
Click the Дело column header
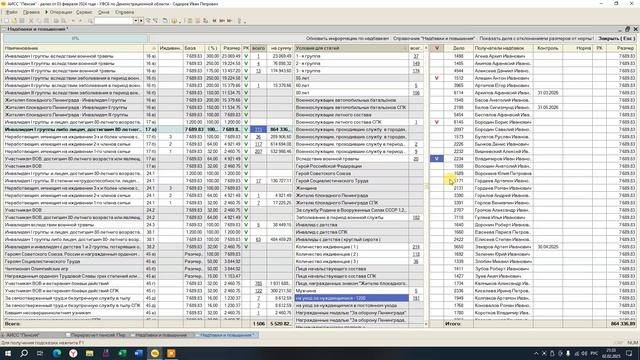pyautogui.click(x=459, y=48)
